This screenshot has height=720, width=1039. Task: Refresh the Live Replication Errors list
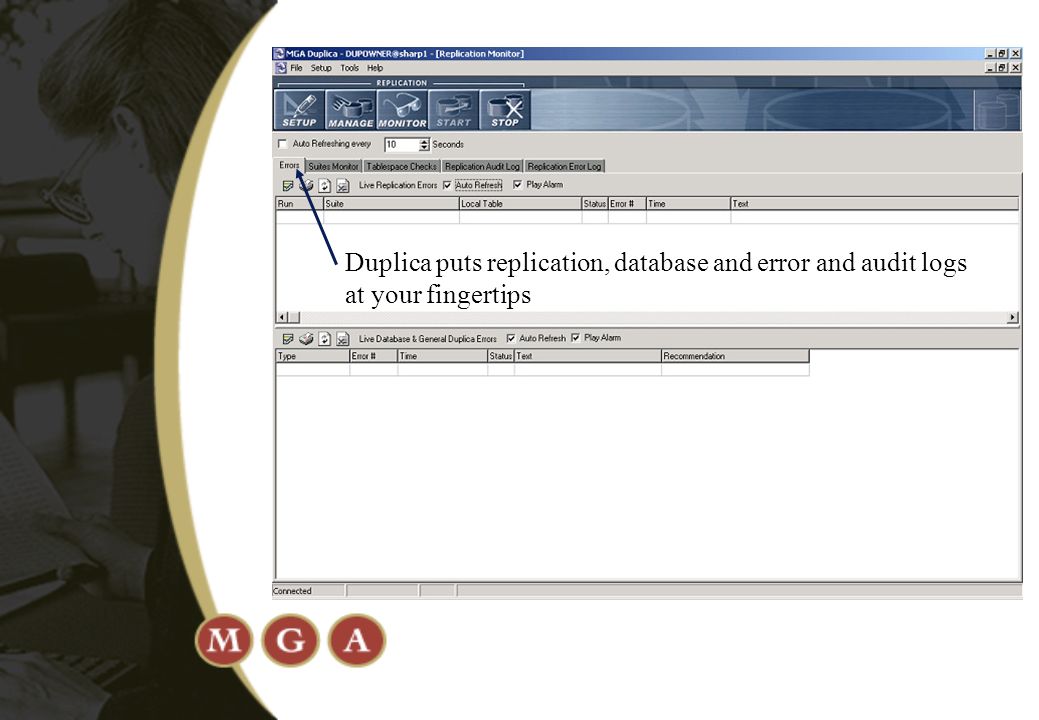tap(324, 186)
